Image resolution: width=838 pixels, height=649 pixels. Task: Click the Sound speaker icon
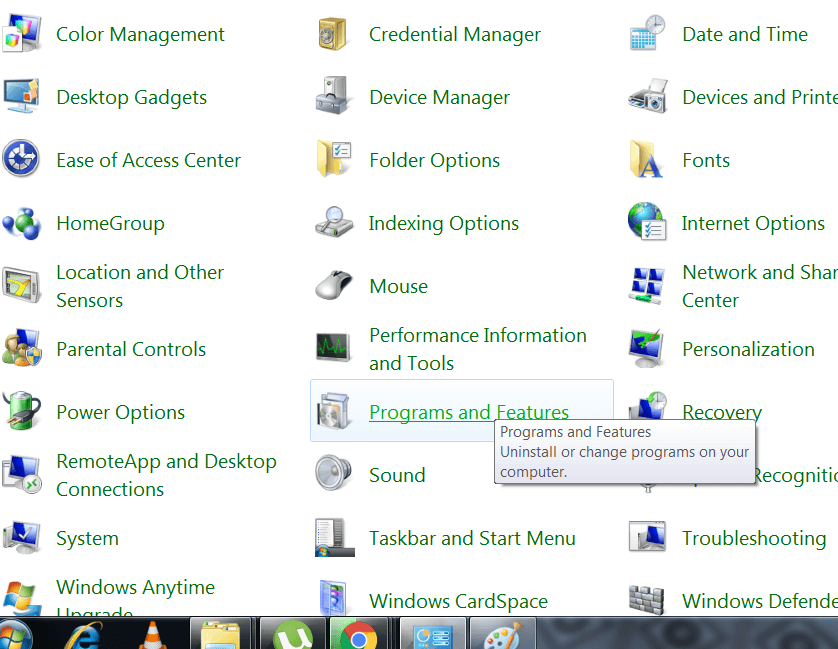tap(332, 475)
